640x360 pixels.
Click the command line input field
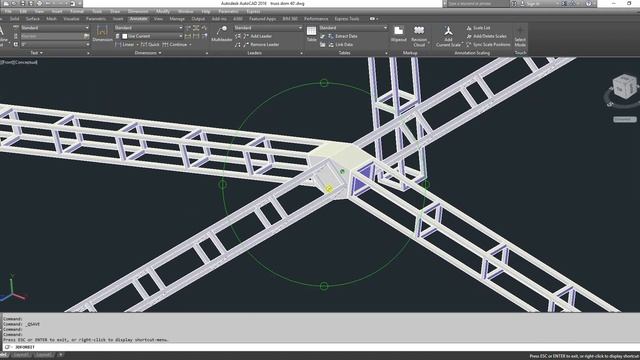click(x=320, y=347)
